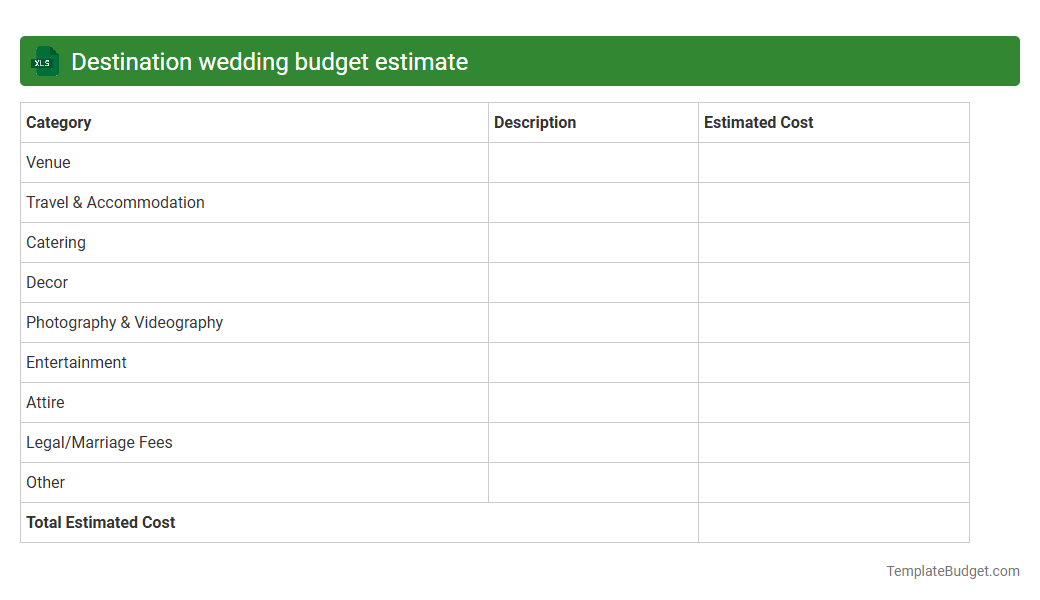Select the Venue category row
Viewport: 1040px width, 600px height.
point(48,162)
